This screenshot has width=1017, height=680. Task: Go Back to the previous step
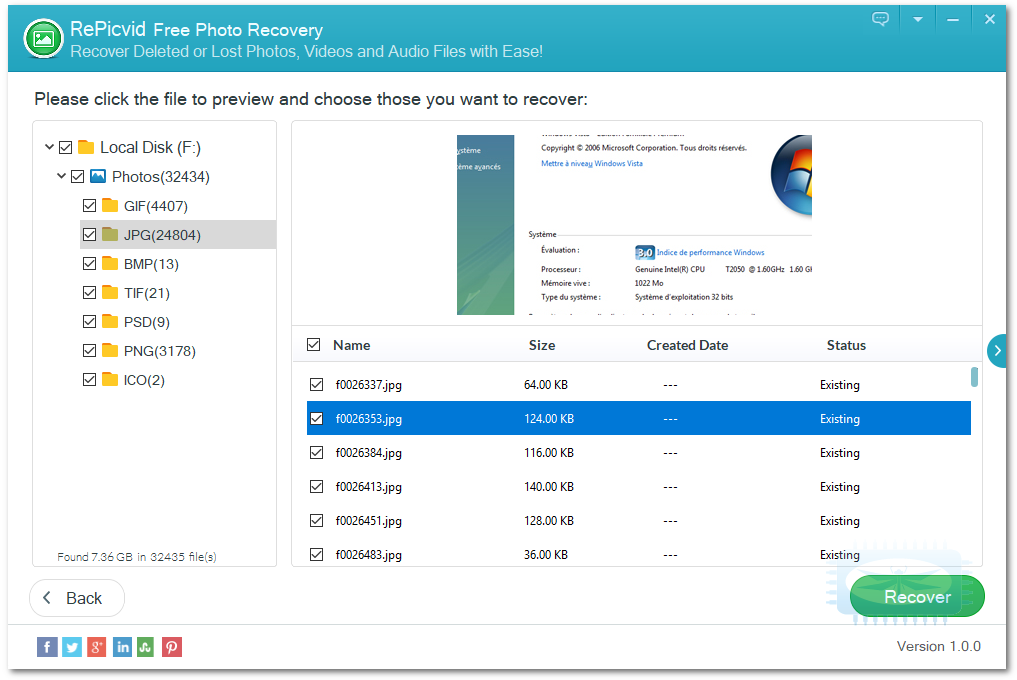tap(77, 598)
